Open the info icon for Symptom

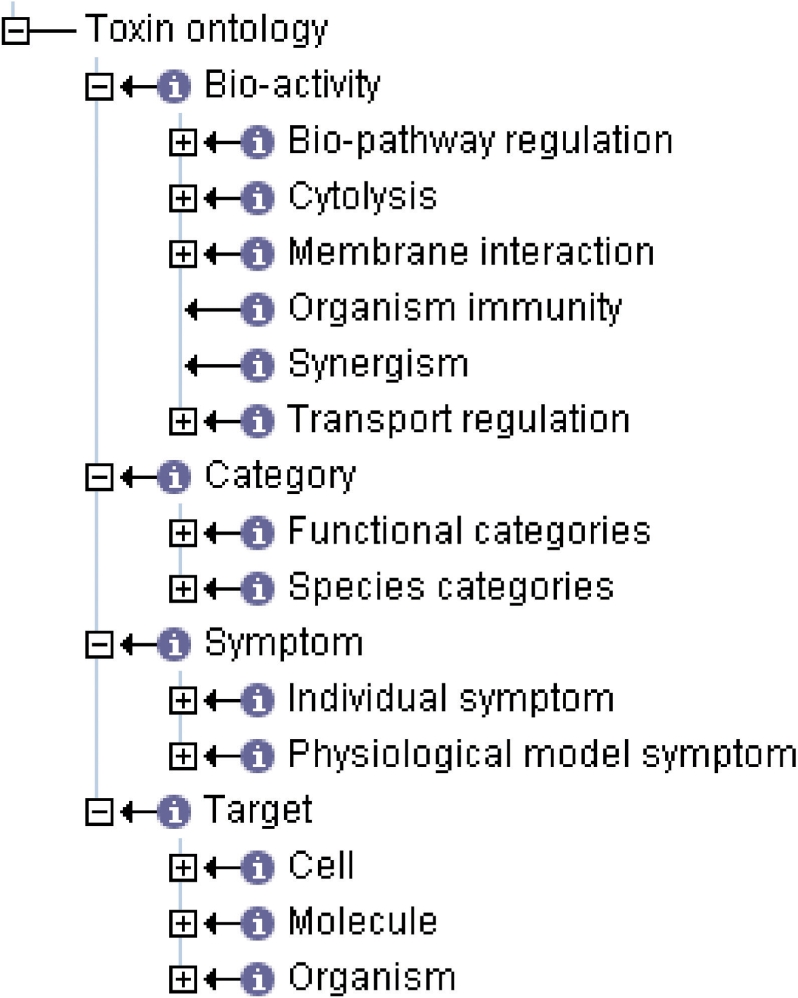[174, 644]
